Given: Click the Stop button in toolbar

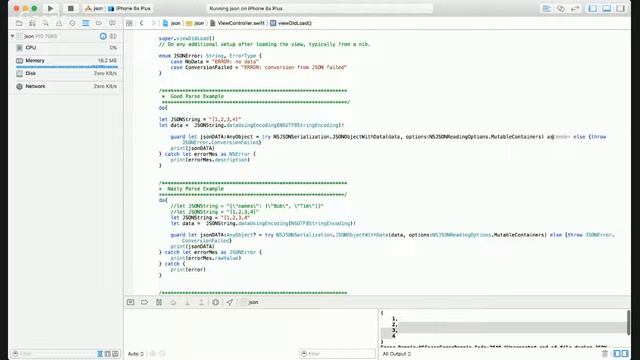Looking at the screenshot, I should (x=71, y=8).
